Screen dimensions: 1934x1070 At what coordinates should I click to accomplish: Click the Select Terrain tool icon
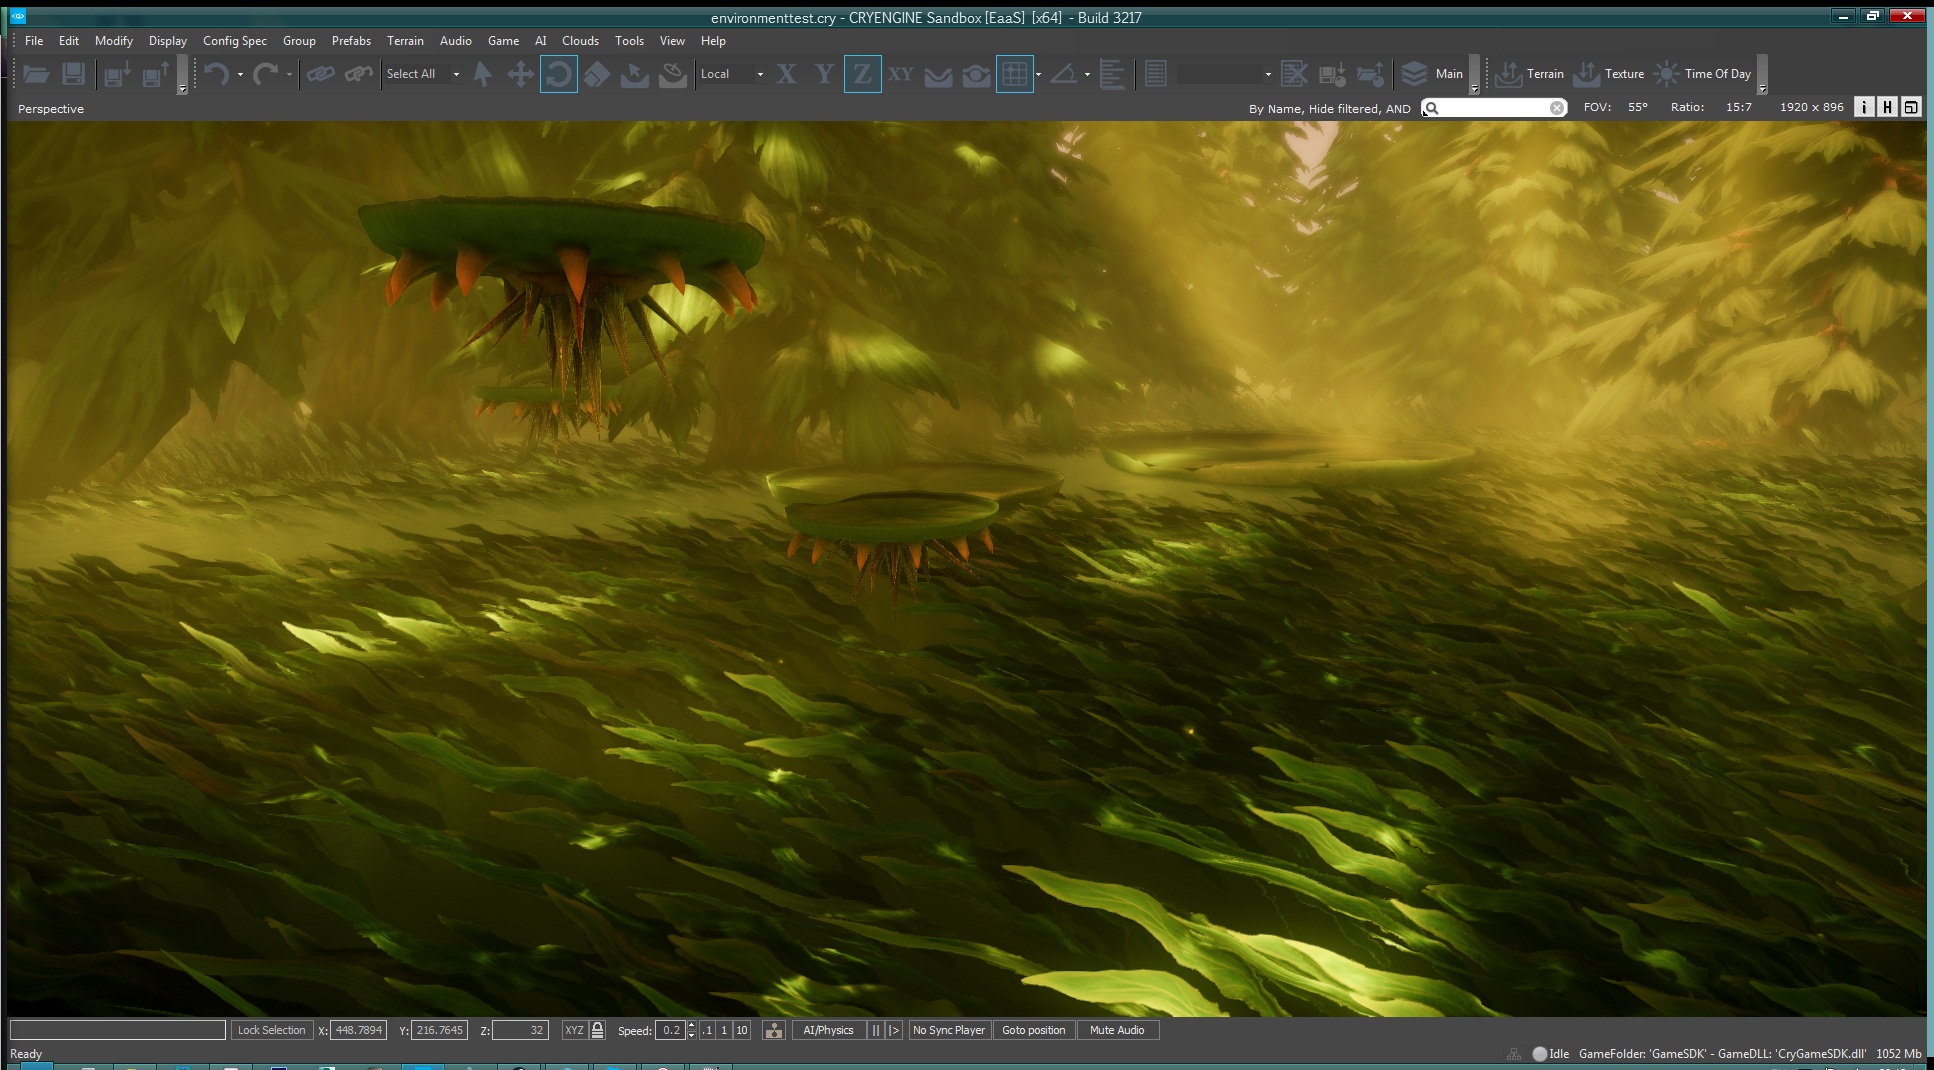[634, 74]
